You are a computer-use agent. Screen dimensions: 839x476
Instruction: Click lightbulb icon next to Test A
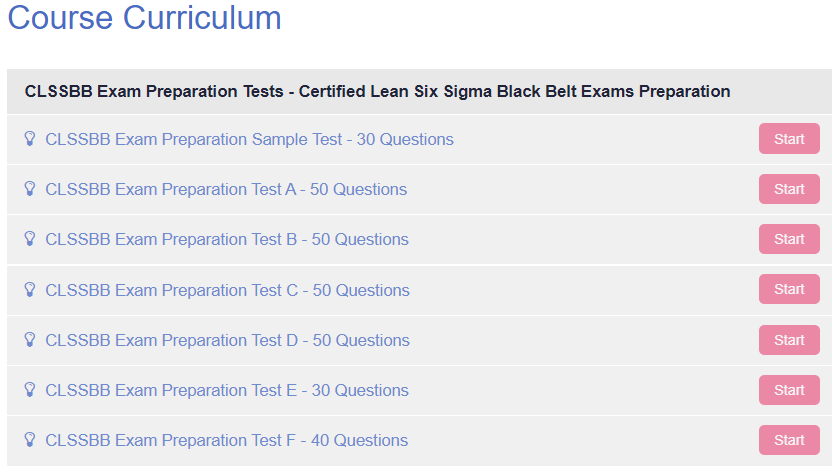pyautogui.click(x=30, y=189)
